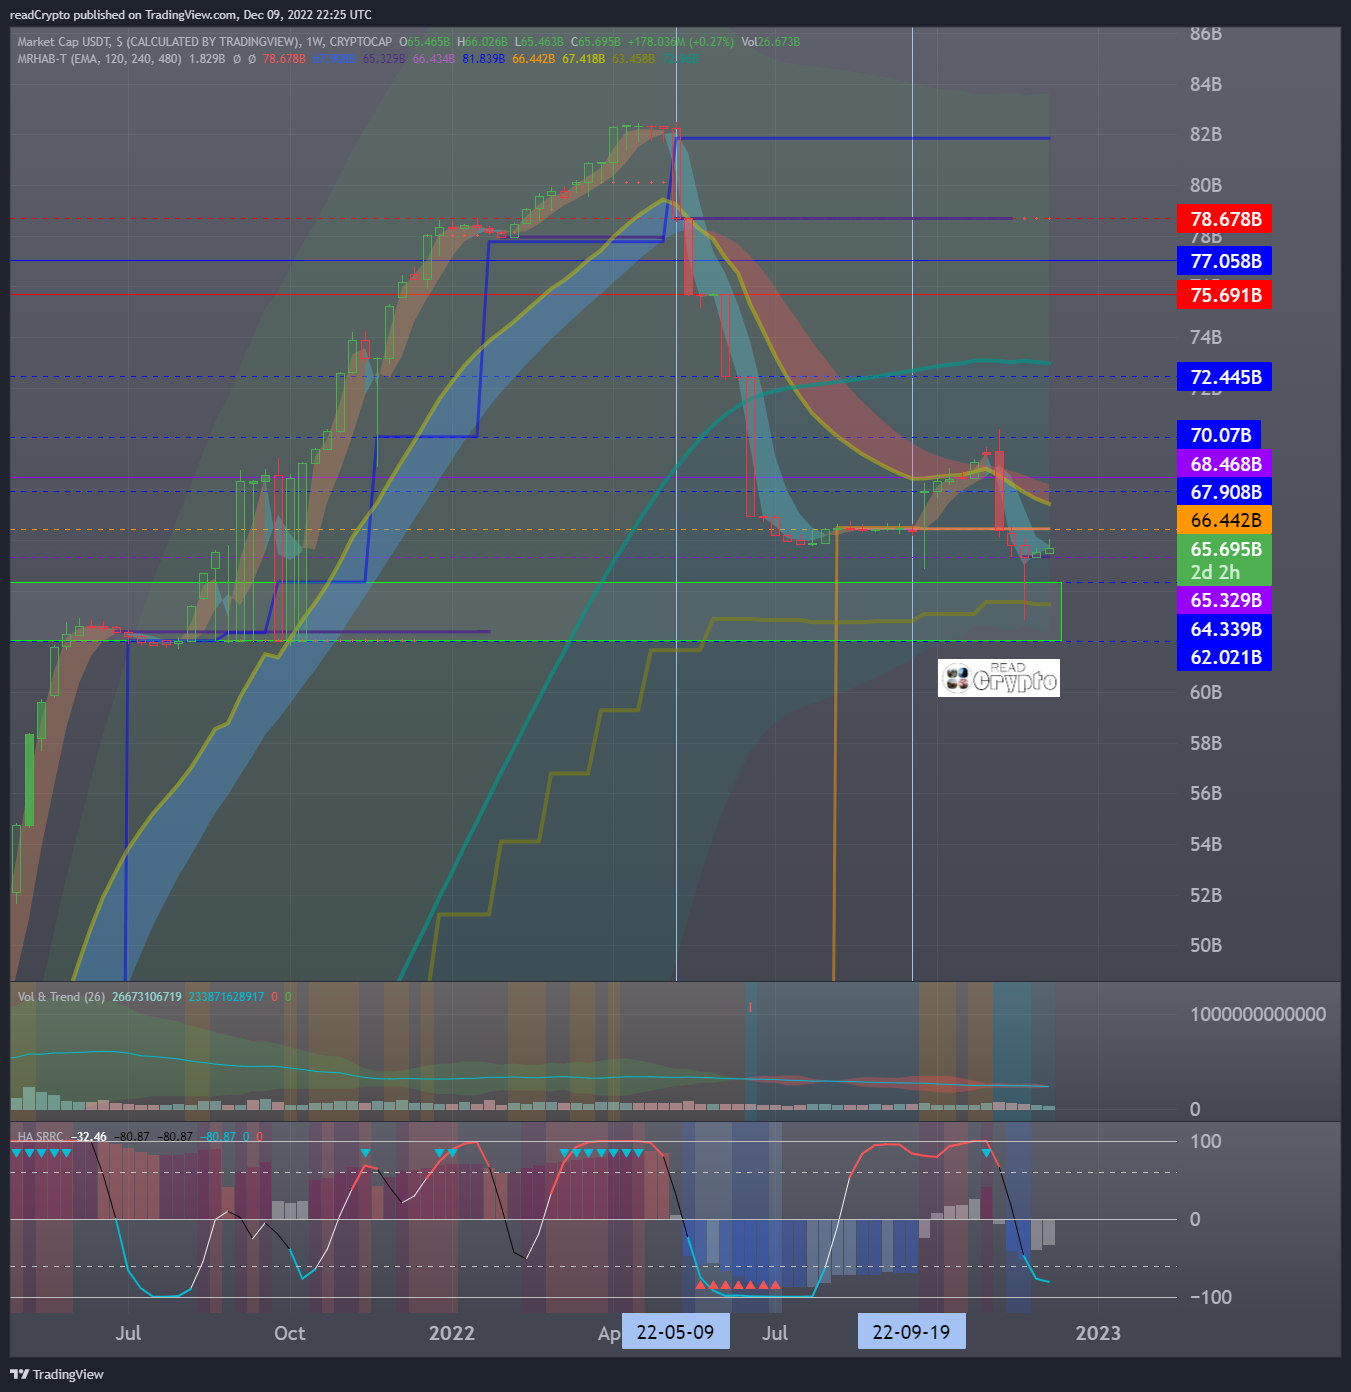The width and height of the screenshot is (1351, 1392).
Task: Select the 'Vol & Trend (26)' indicator label
Action: point(61,997)
